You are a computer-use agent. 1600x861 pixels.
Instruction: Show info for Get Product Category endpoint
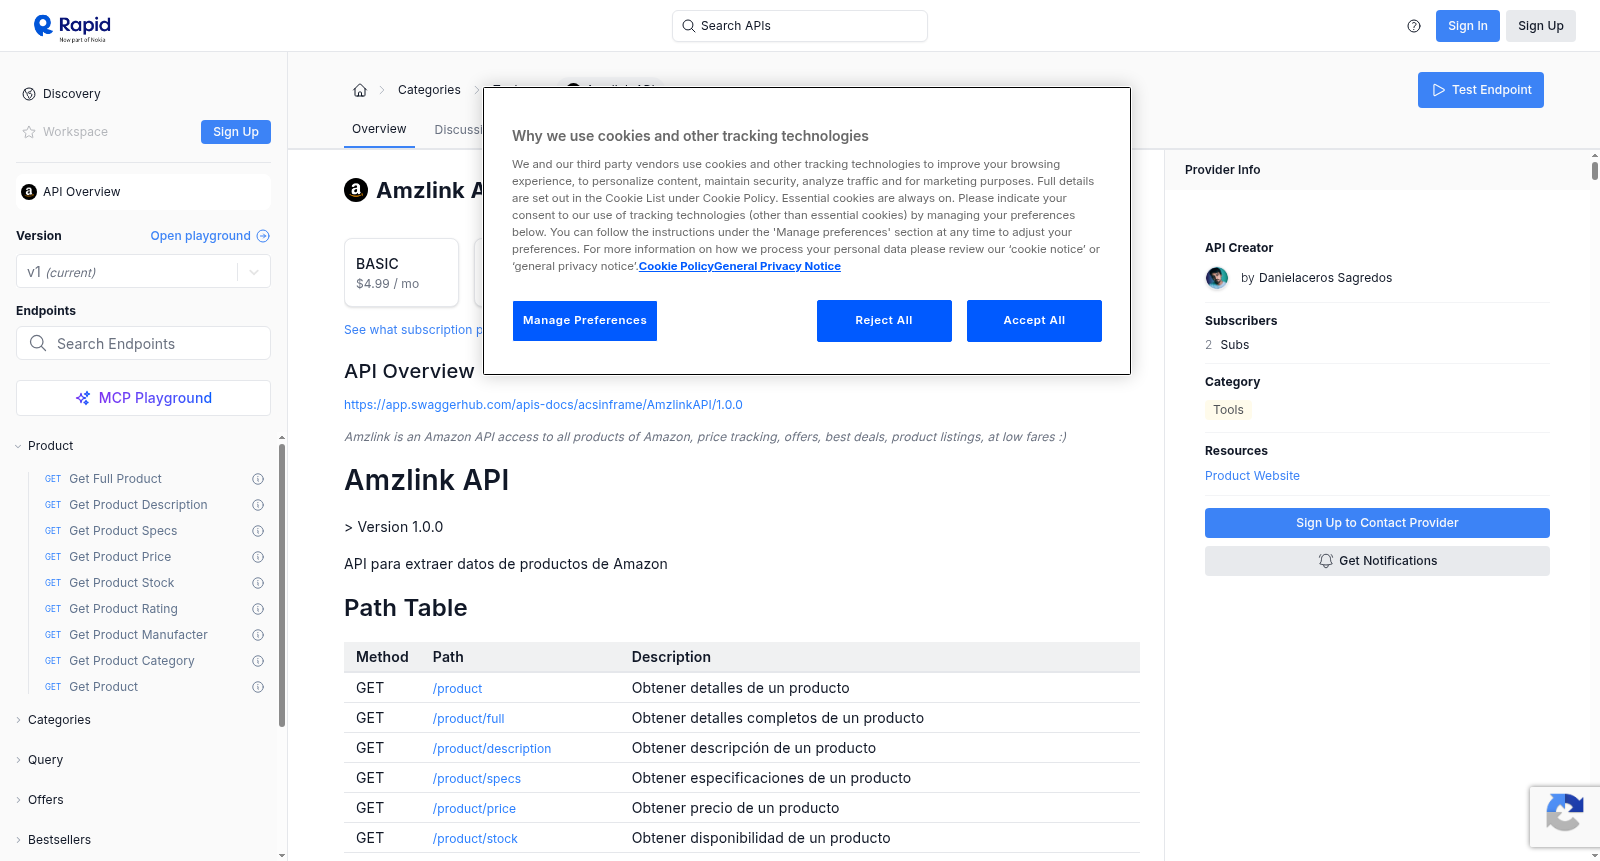pyautogui.click(x=258, y=661)
